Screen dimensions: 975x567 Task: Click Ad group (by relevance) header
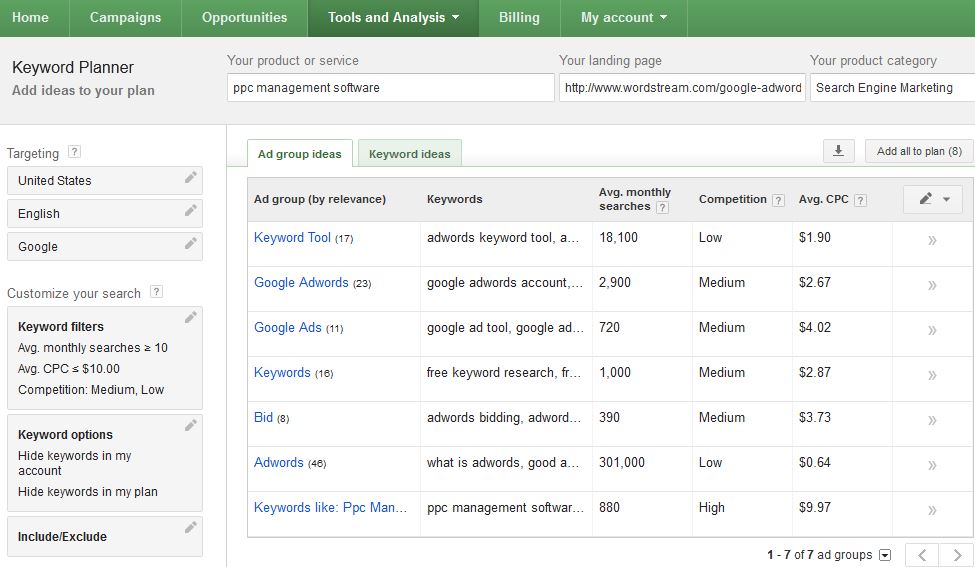click(x=320, y=199)
